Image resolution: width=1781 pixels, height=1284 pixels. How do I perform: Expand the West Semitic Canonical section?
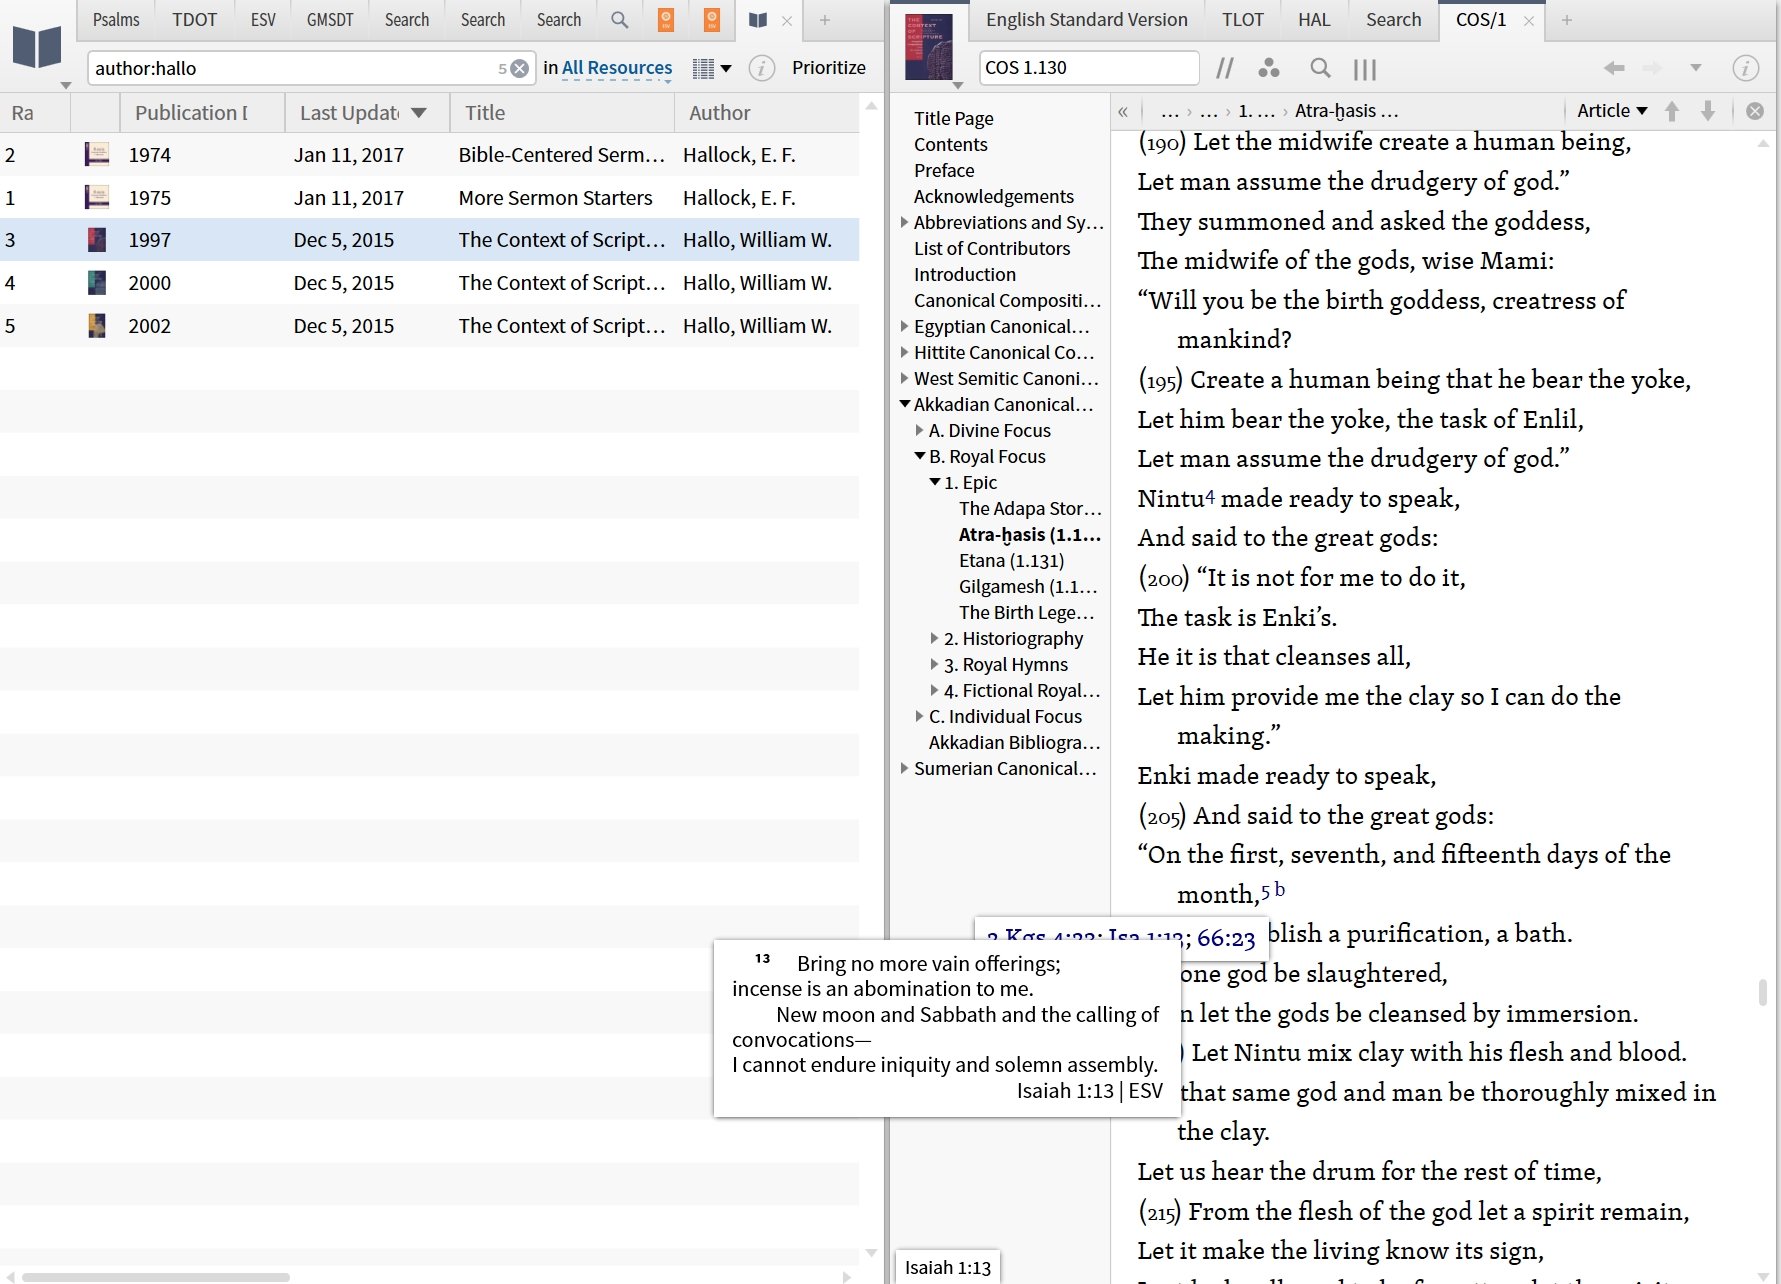coord(904,378)
